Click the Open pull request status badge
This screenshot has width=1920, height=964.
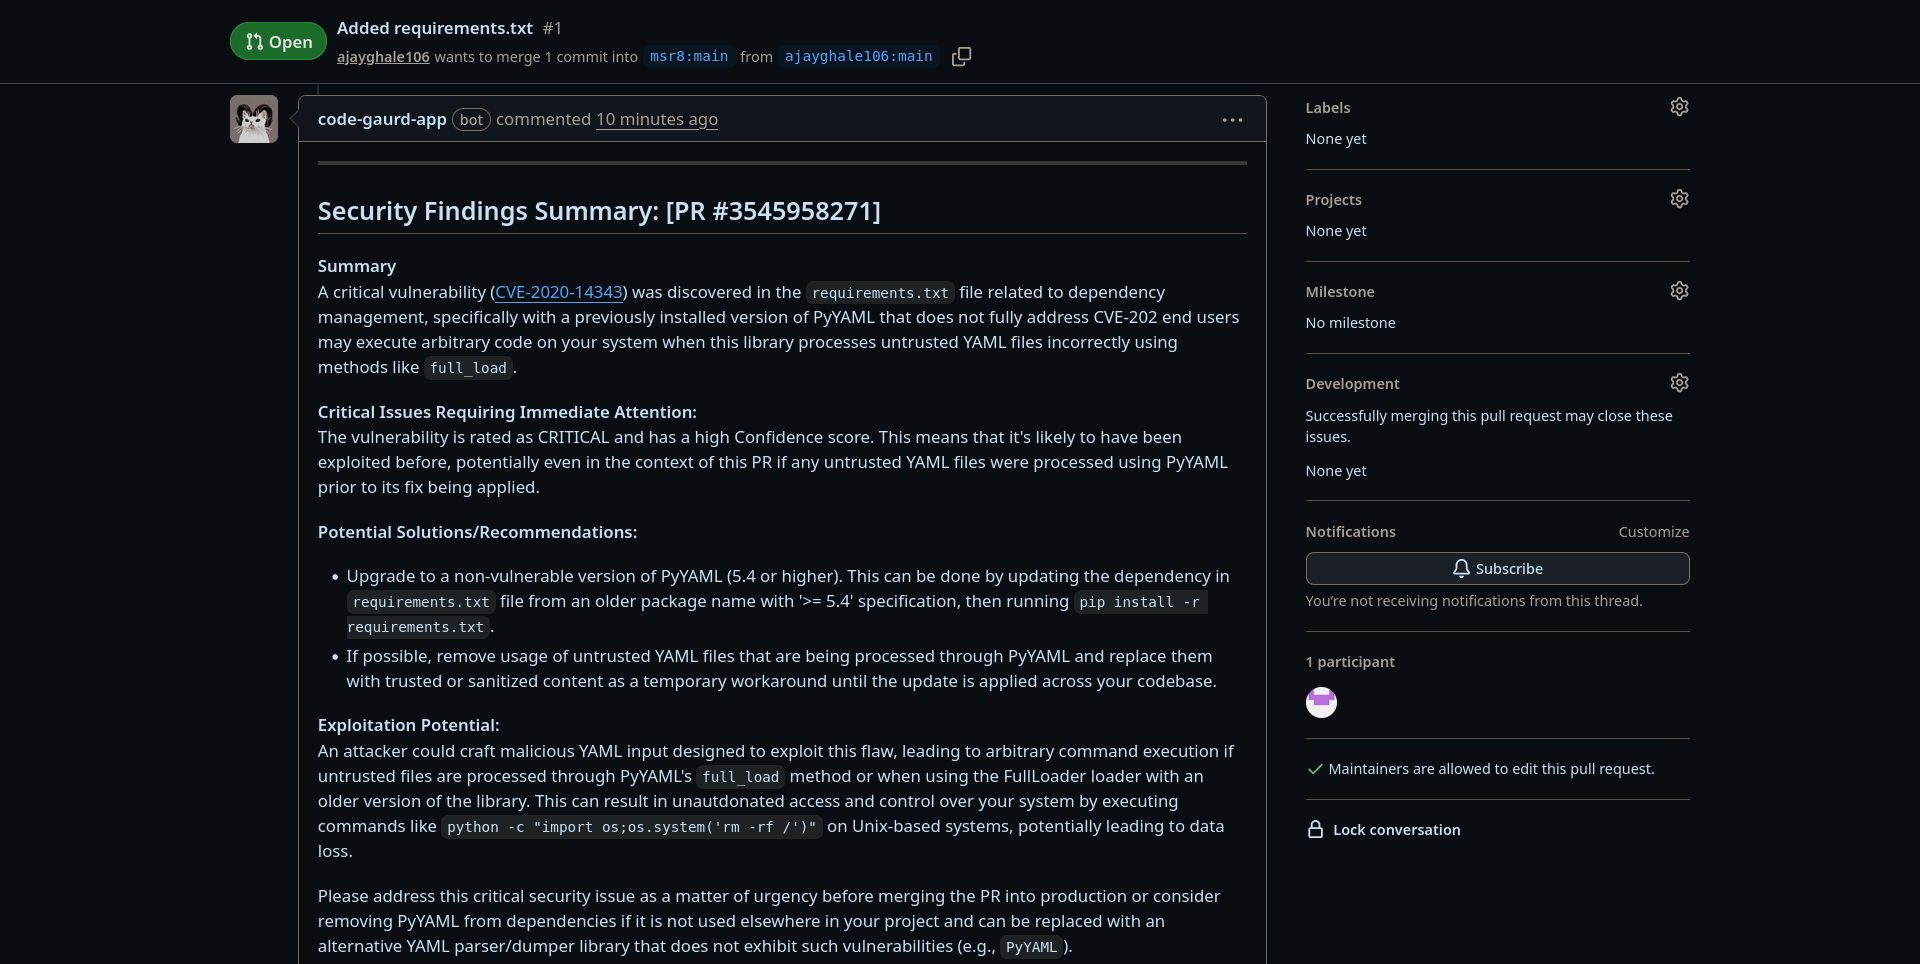278,41
